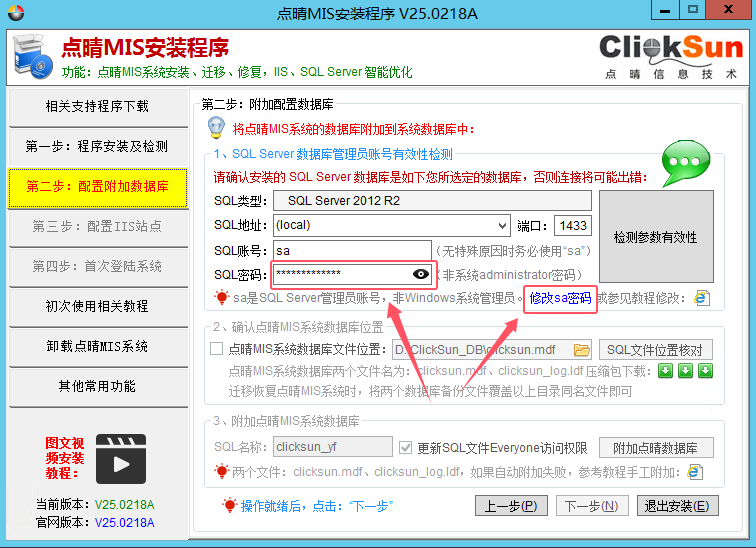Image resolution: width=756 pixels, height=548 pixels.
Task: Show the SQL password with the eye icon
Action: point(420,274)
